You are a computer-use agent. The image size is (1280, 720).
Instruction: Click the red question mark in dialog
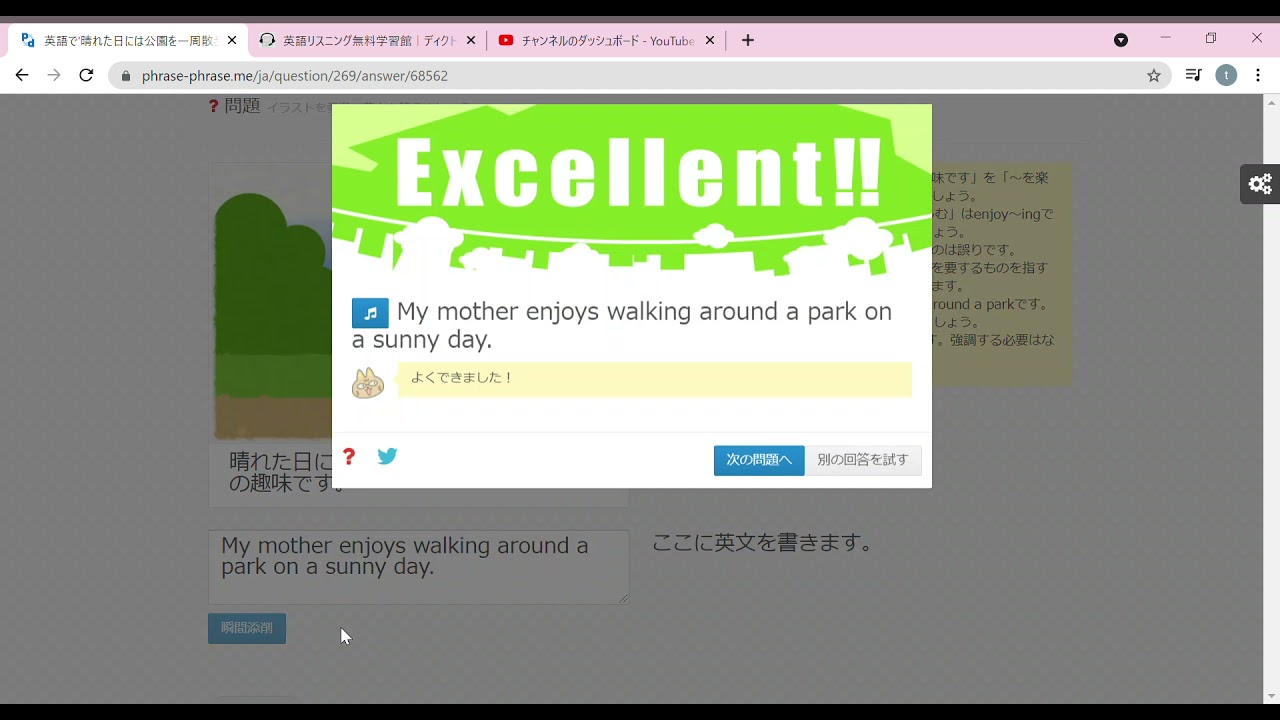tap(348, 457)
